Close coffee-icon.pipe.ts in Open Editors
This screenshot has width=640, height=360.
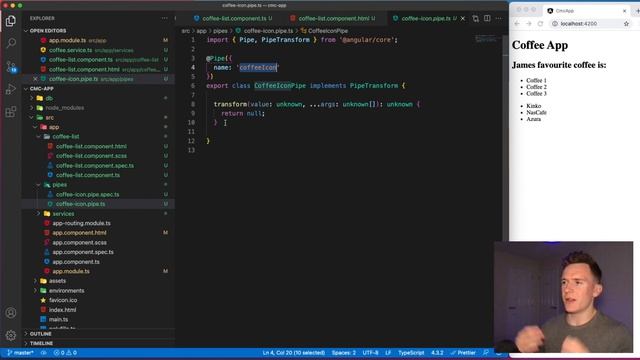point(35,79)
